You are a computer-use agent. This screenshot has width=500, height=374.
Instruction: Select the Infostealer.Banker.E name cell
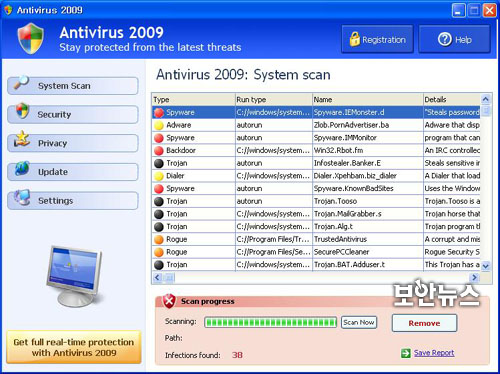pyautogui.click(x=368, y=163)
